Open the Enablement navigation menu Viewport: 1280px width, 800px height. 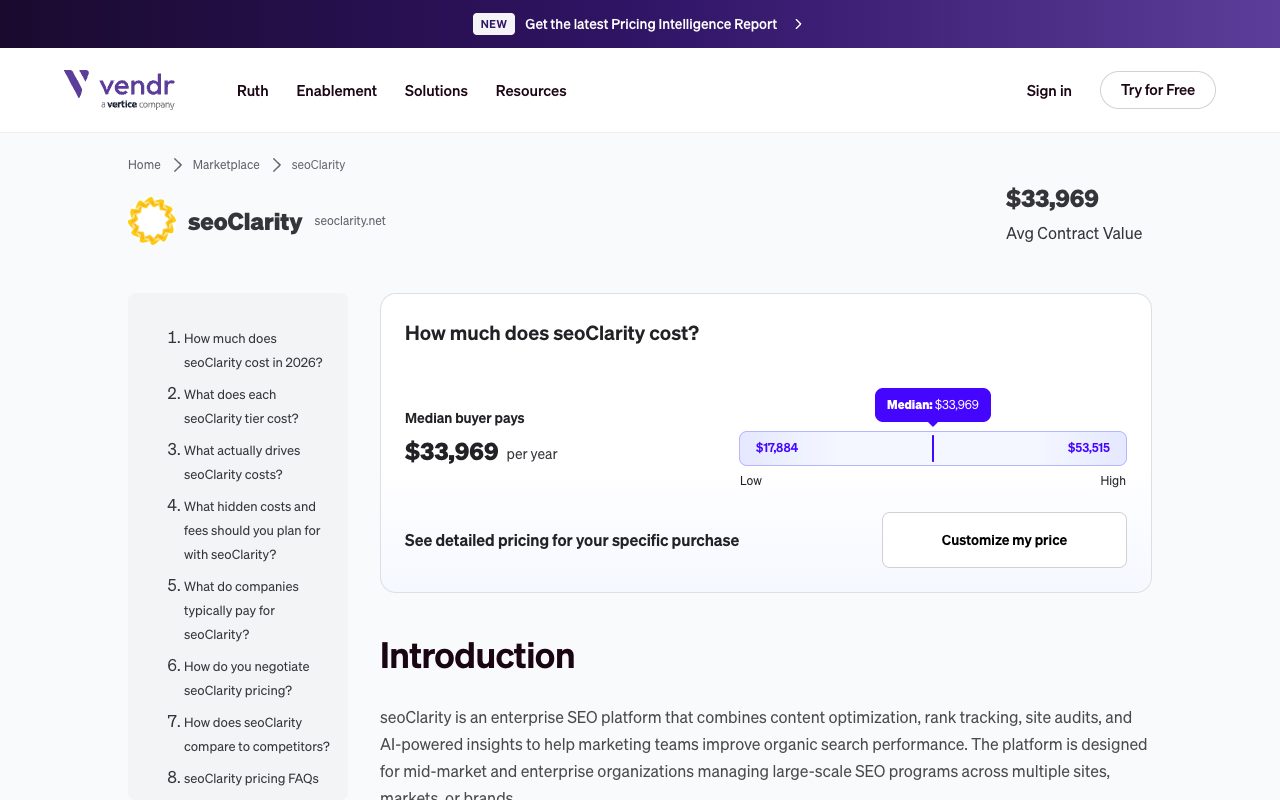(337, 91)
